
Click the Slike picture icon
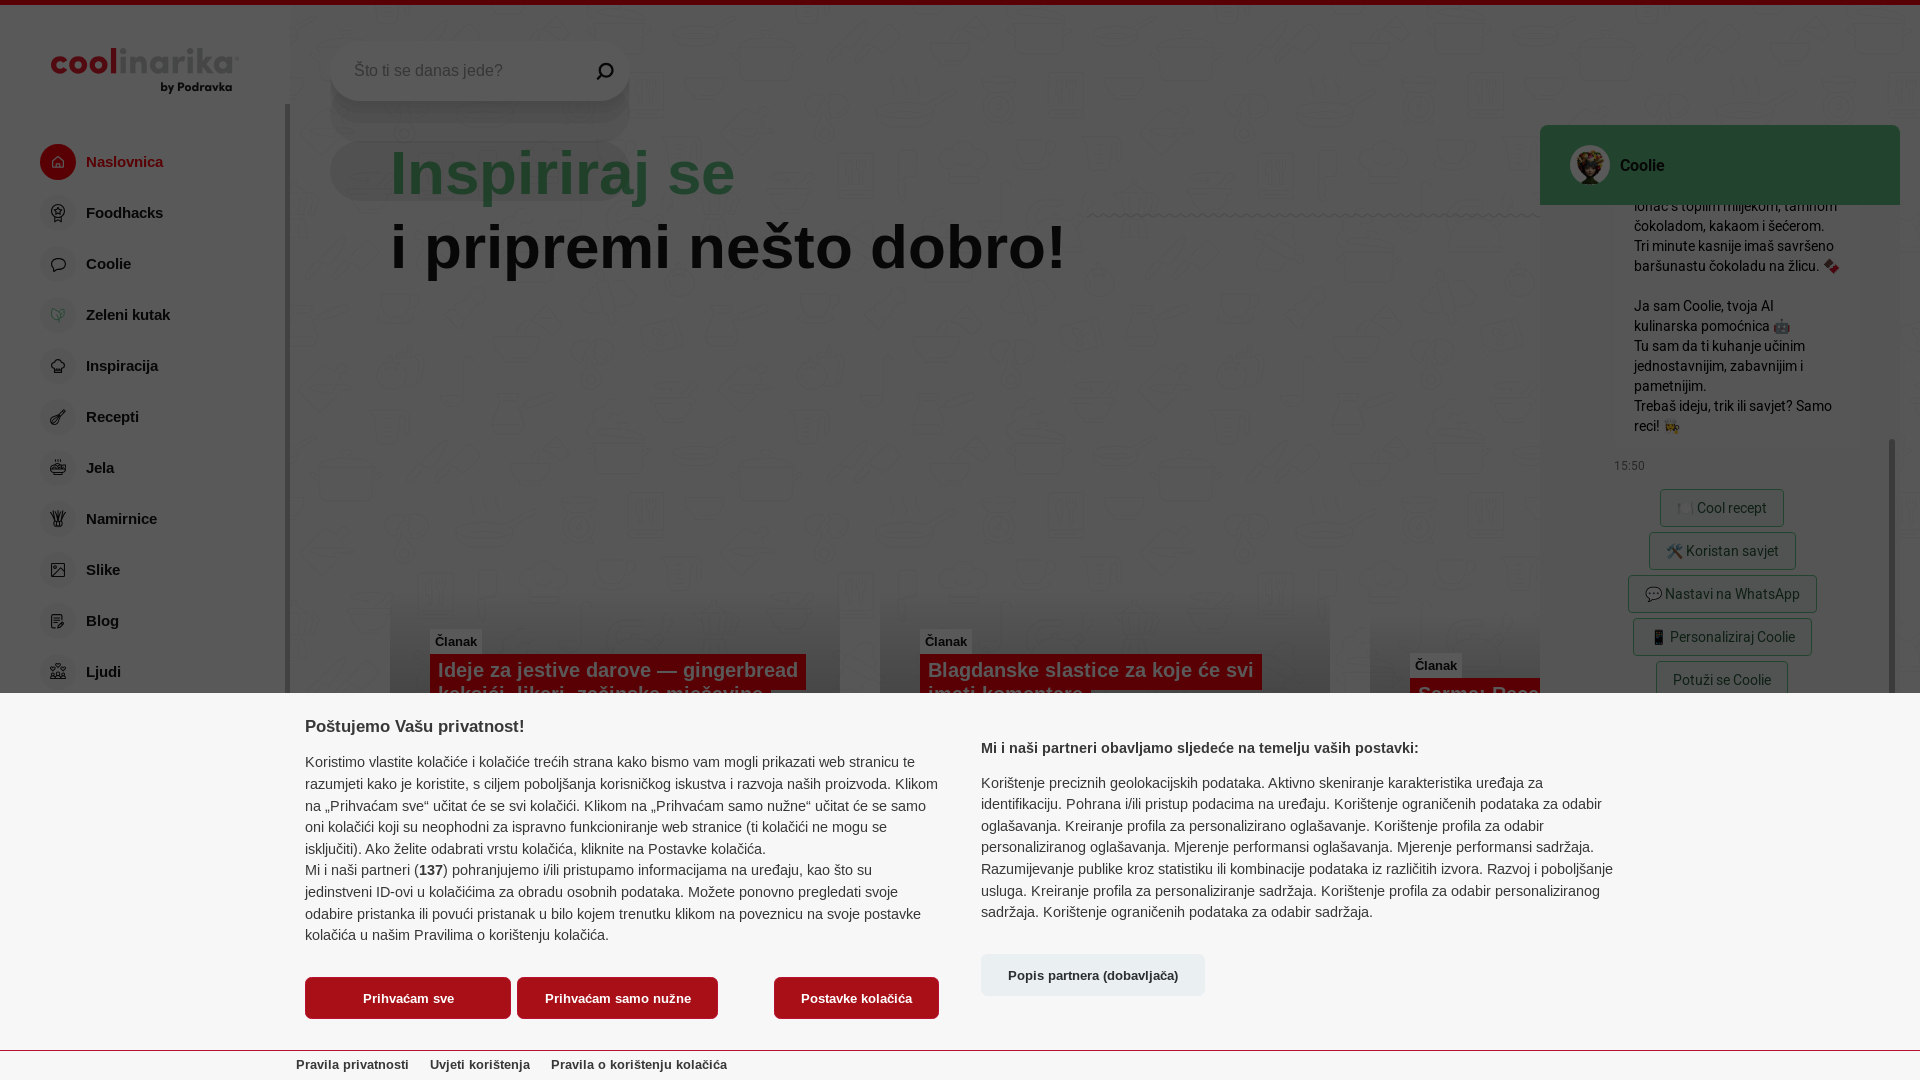(x=58, y=570)
